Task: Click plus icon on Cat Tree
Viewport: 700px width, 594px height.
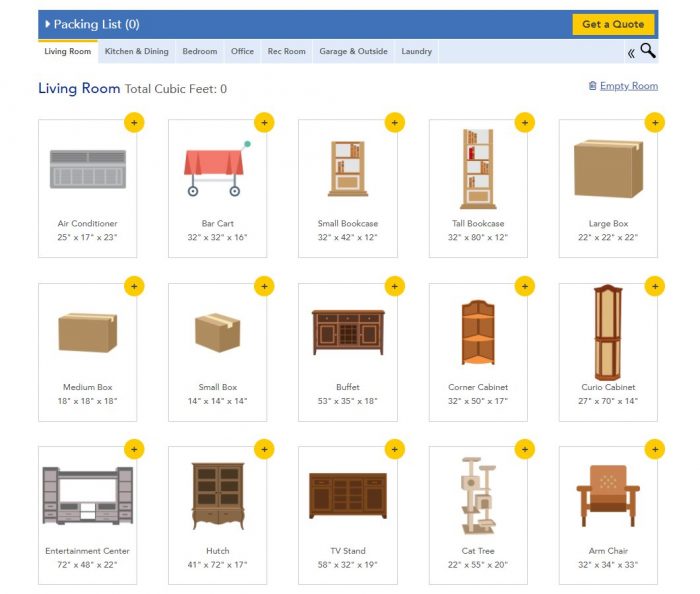Action: pos(524,450)
